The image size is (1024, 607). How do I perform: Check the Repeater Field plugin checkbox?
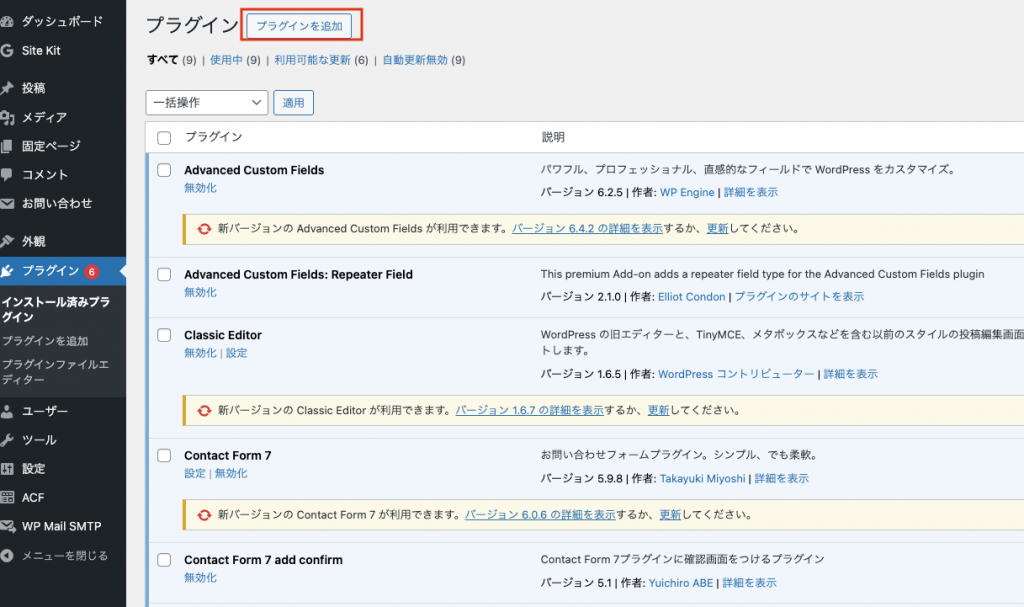[x=164, y=274]
